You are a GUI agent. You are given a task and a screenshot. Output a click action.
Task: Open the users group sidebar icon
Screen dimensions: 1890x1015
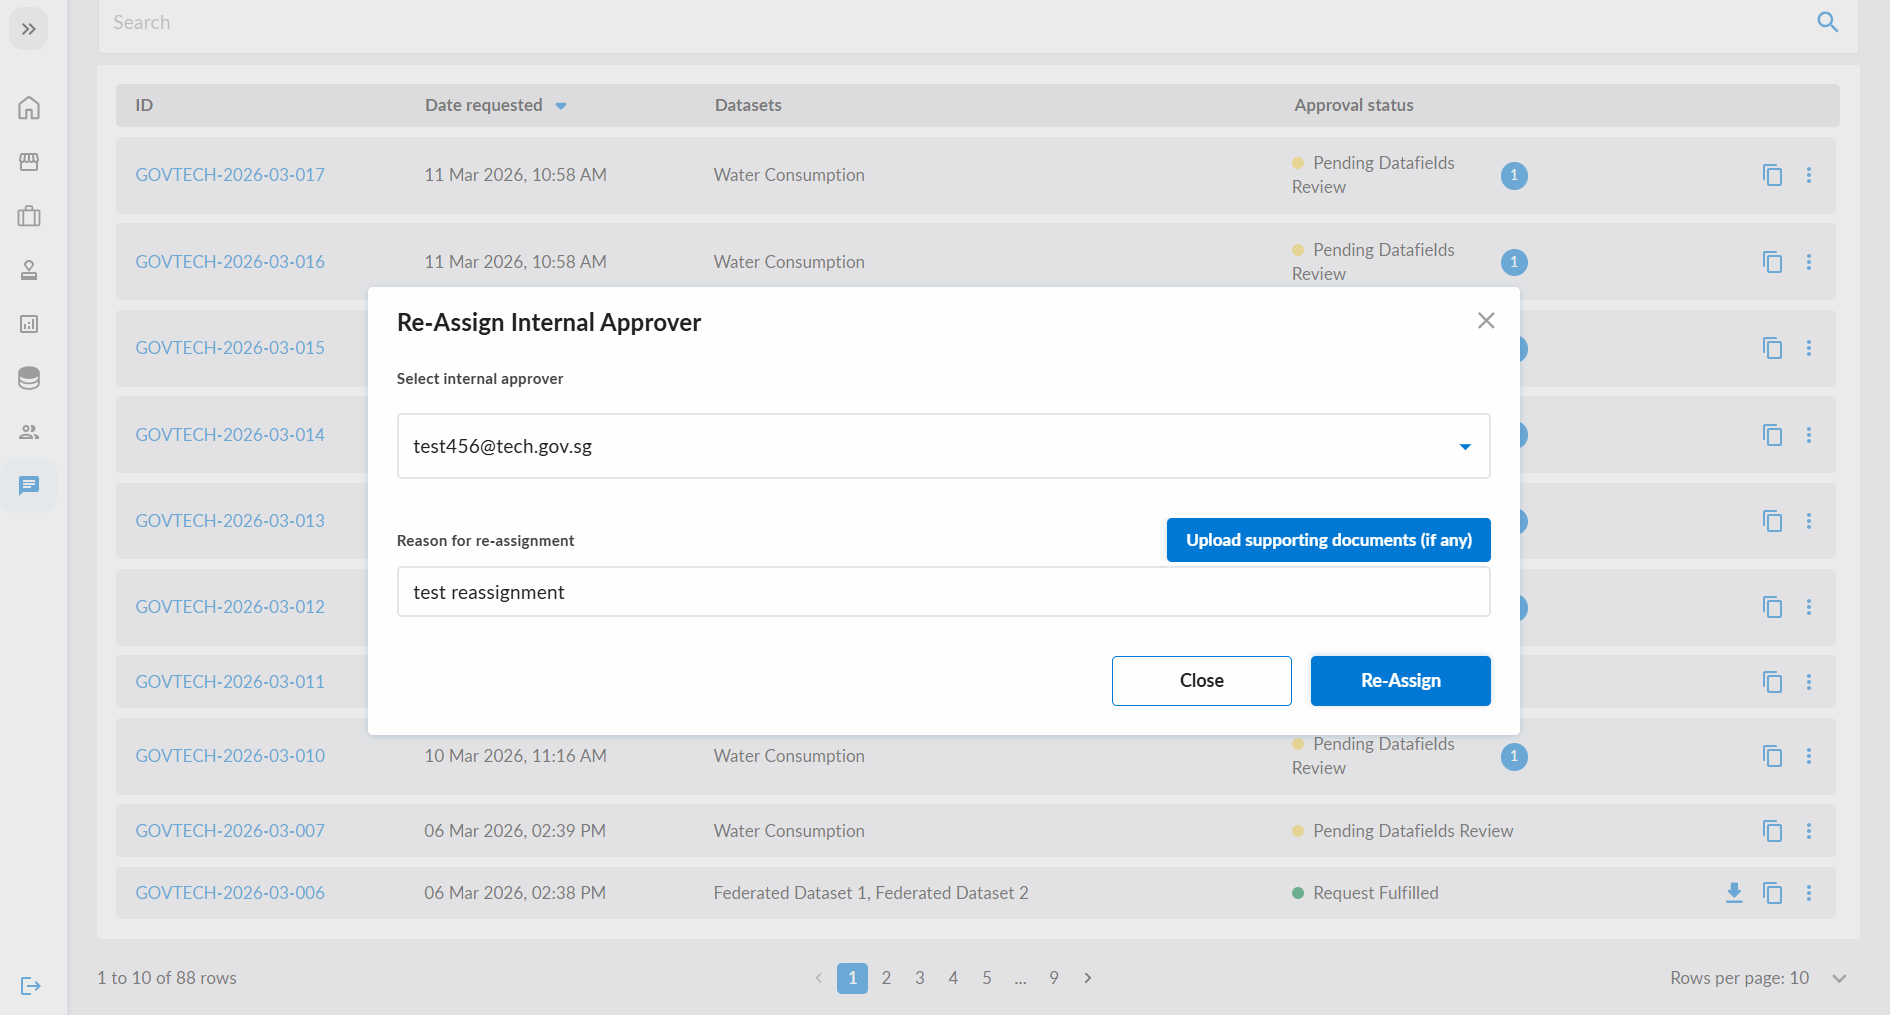(x=29, y=432)
